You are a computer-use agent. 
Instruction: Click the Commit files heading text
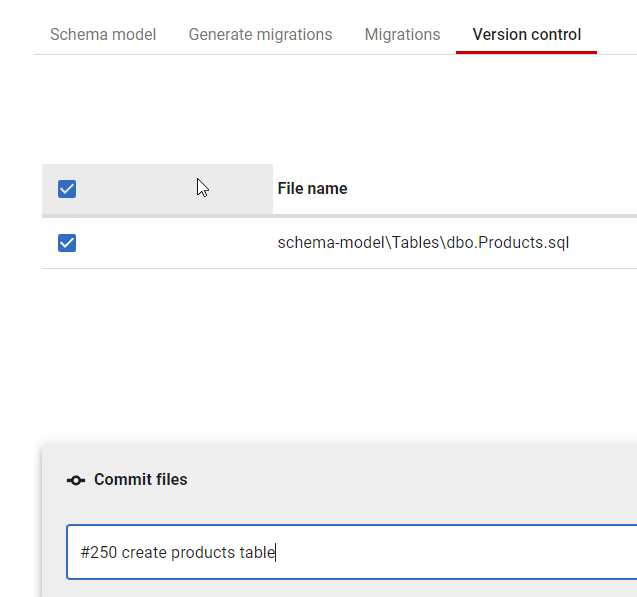(140, 480)
